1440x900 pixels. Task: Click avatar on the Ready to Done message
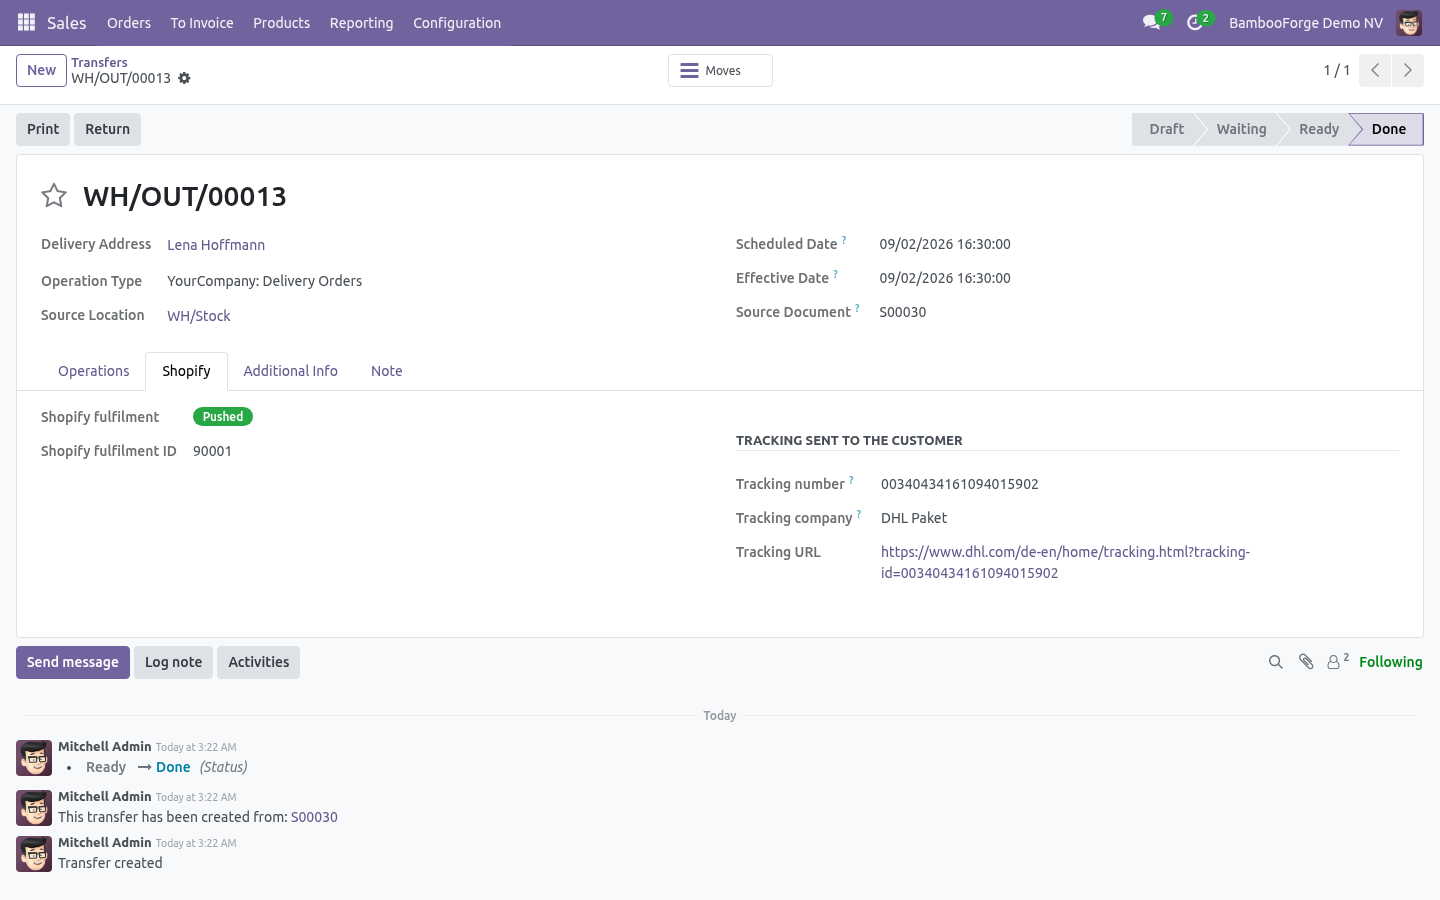click(34, 758)
